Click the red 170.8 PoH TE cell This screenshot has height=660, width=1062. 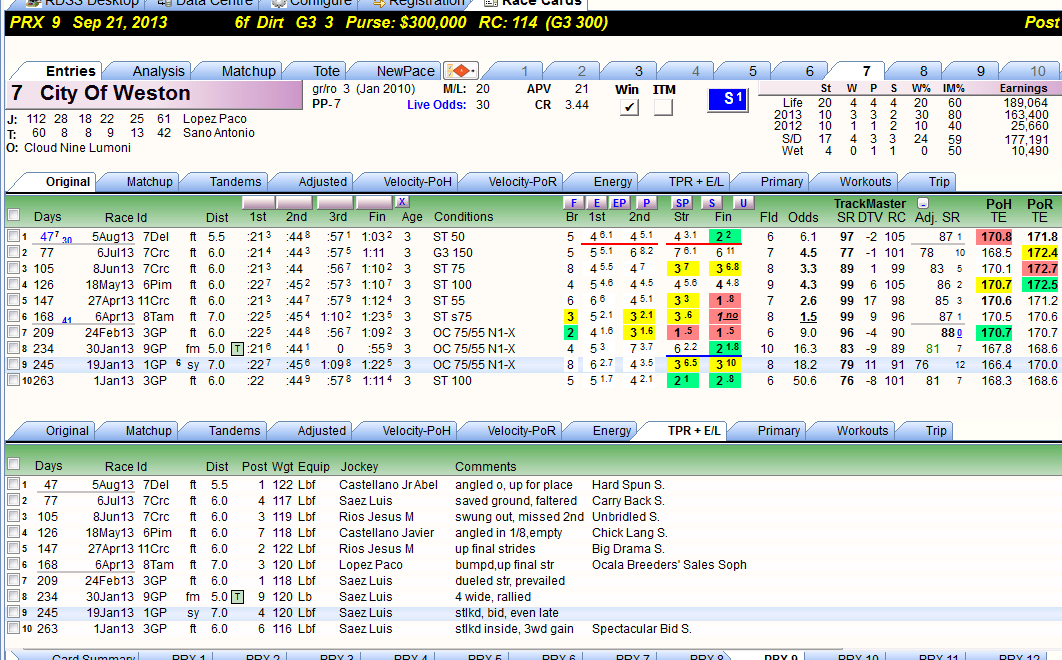996,236
